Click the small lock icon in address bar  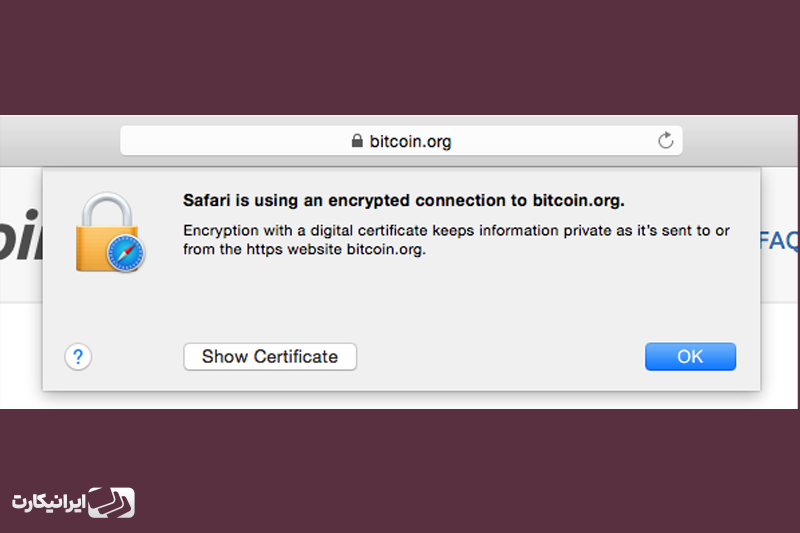[x=357, y=140]
